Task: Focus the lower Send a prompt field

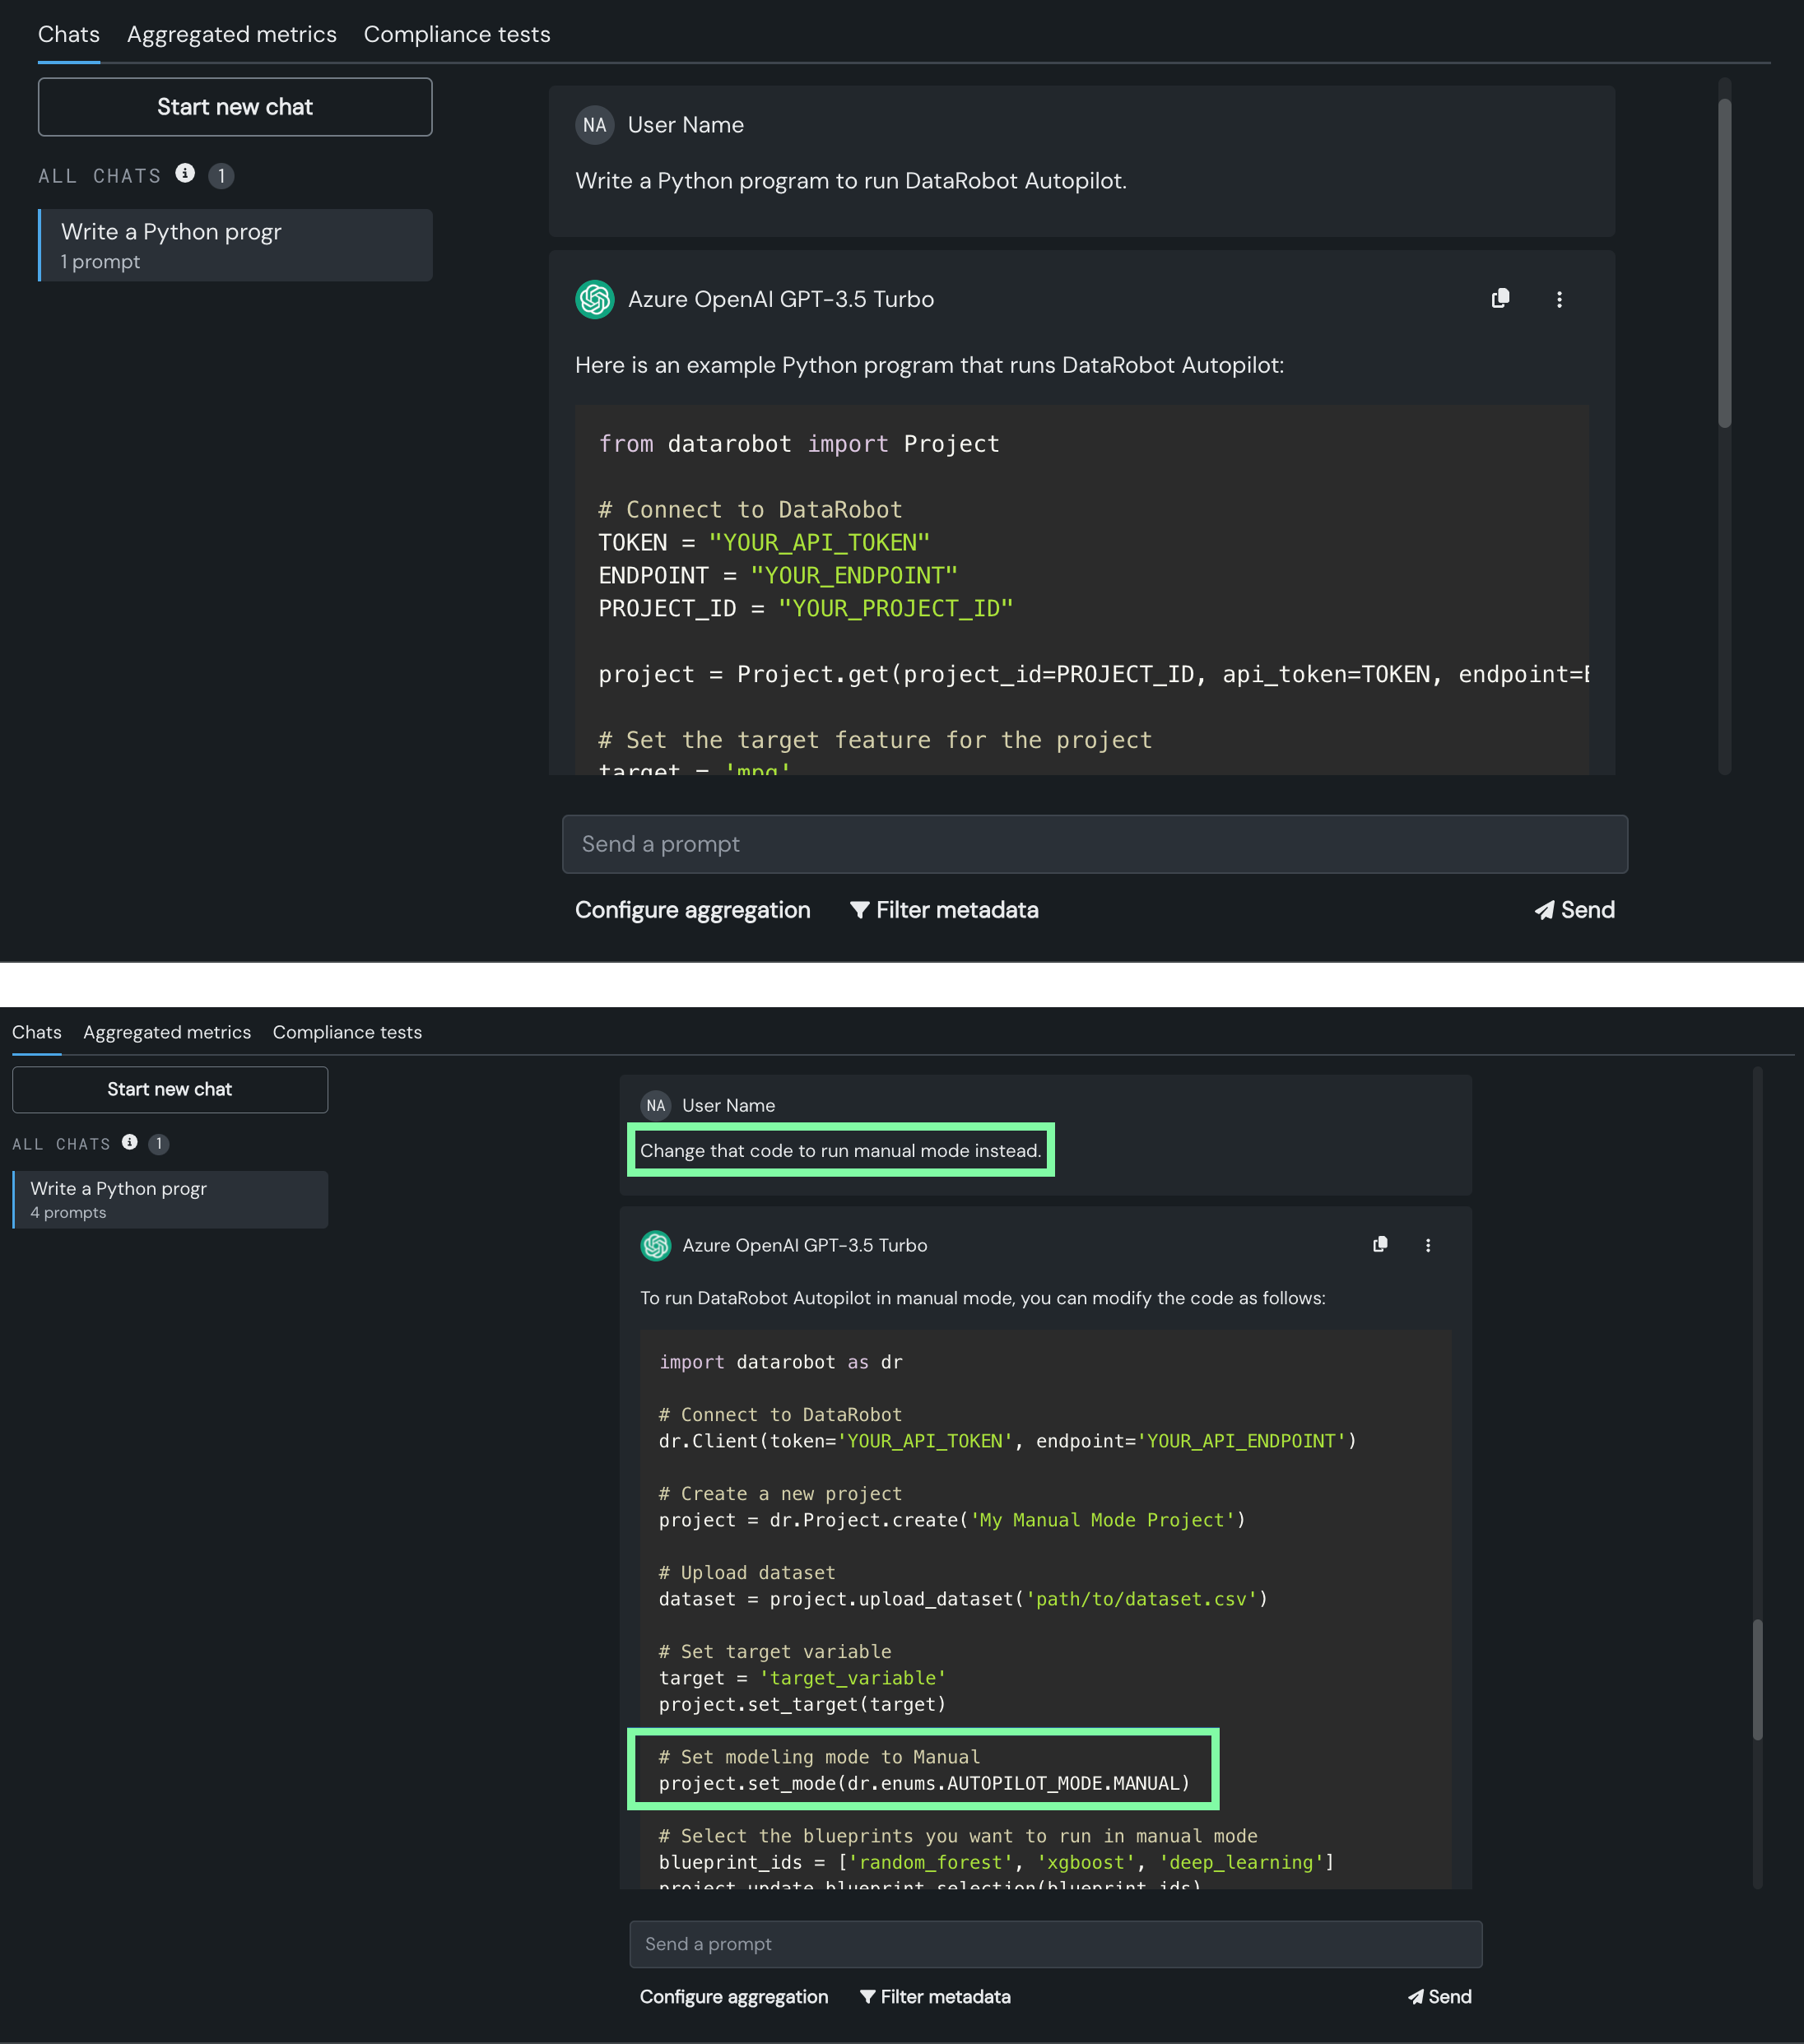Action: tap(1055, 1944)
